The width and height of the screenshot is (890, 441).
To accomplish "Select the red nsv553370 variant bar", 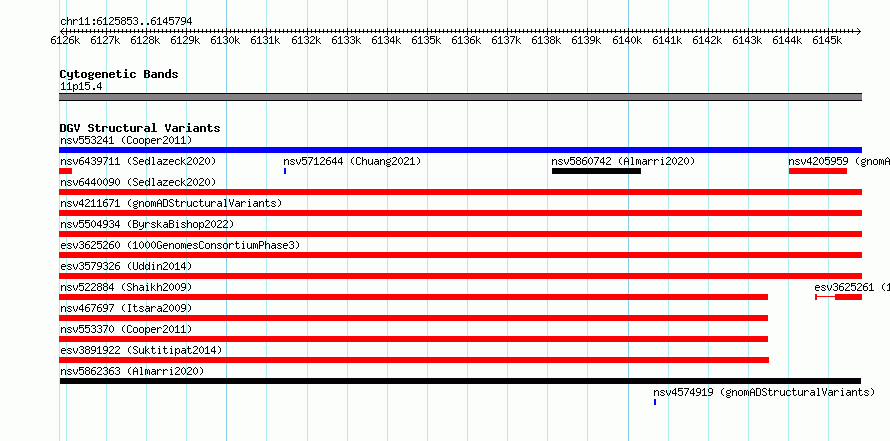I will [414, 339].
